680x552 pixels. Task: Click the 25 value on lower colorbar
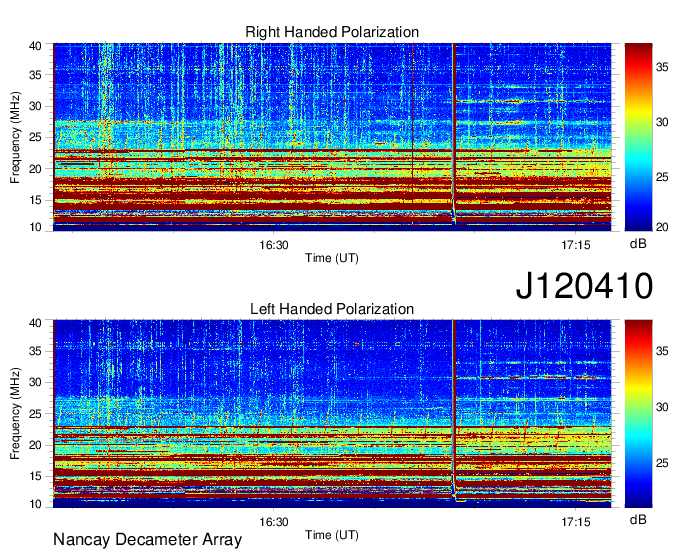[662, 463]
